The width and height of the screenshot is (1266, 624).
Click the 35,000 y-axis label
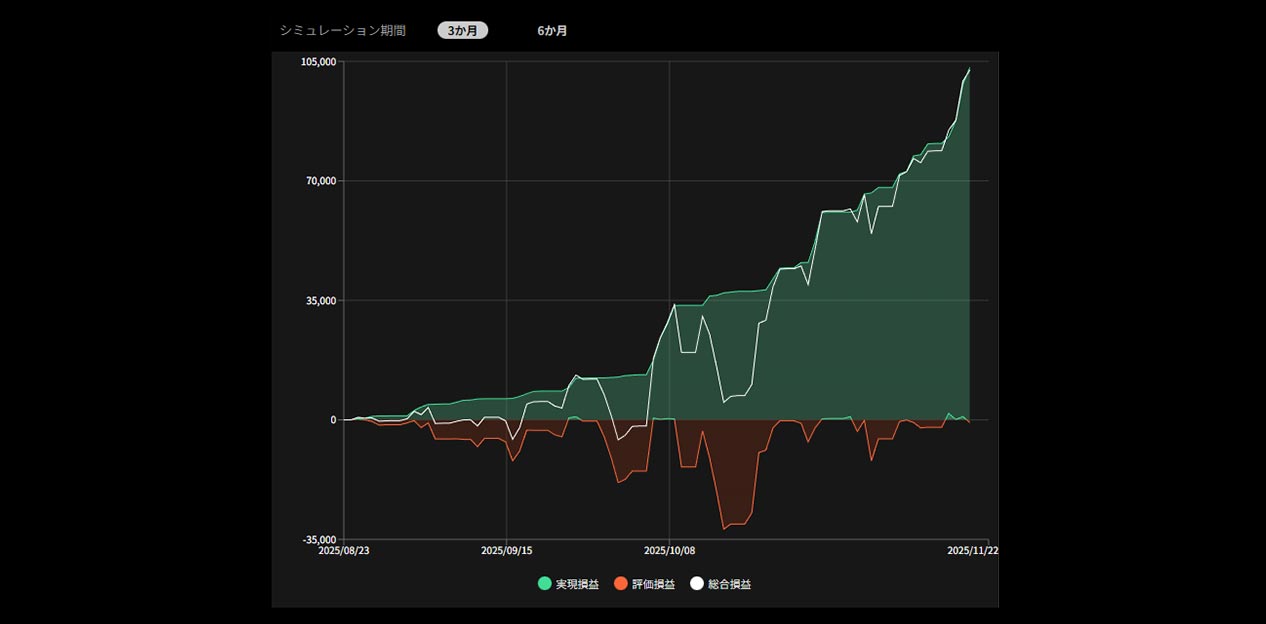coord(320,300)
